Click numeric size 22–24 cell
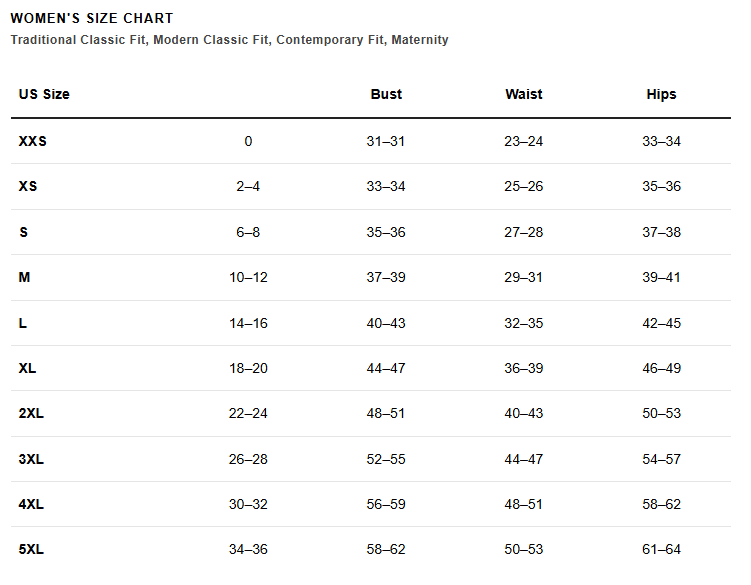751x585 pixels. [x=248, y=413]
